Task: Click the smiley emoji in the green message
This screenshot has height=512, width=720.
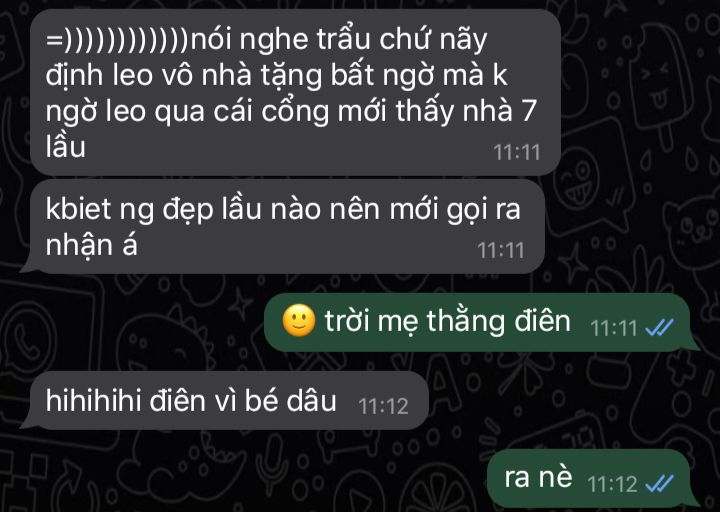Action: click(x=299, y=321)
